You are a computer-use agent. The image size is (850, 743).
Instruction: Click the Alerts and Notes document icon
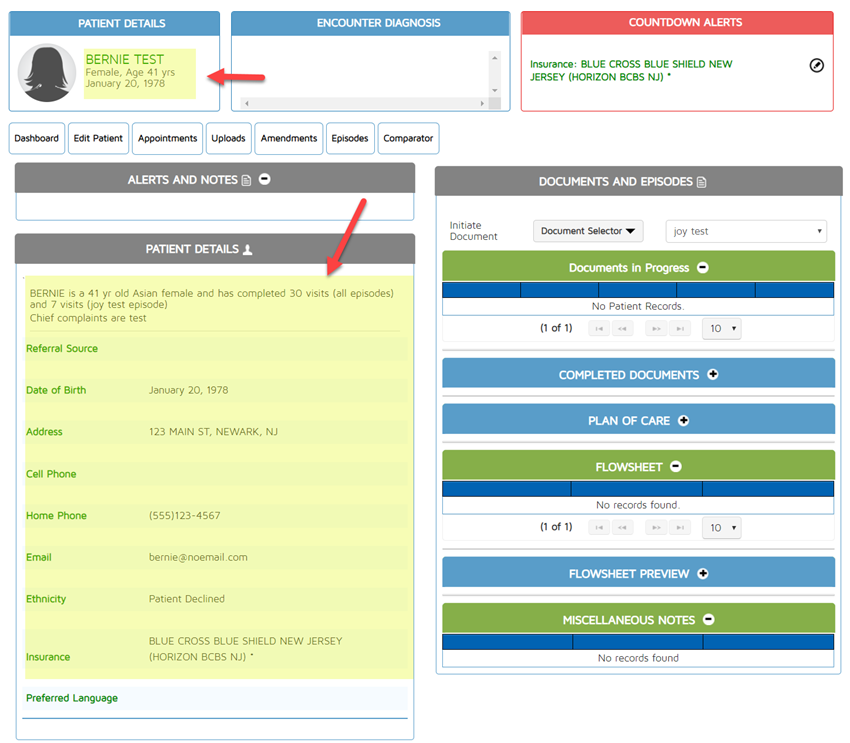246,180
